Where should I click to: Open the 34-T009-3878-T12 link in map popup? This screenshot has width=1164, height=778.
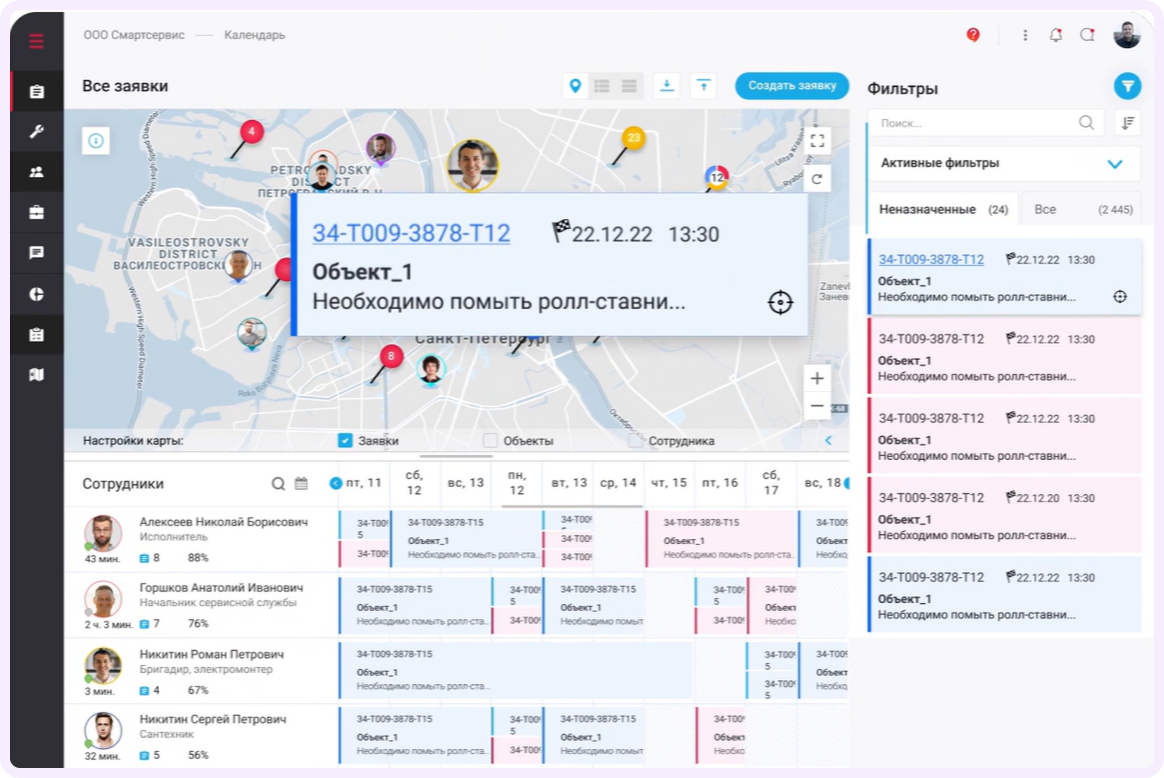tap(411, 233)
